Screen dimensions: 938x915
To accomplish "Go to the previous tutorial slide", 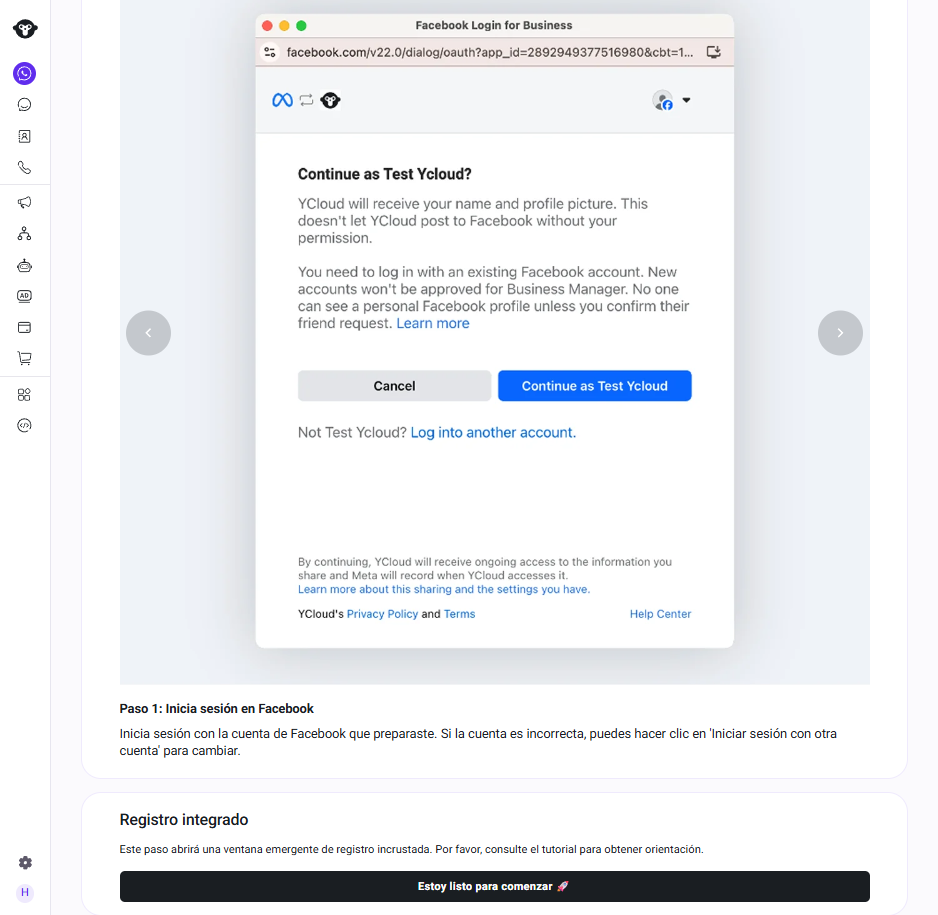I will (x=148, y=333).
